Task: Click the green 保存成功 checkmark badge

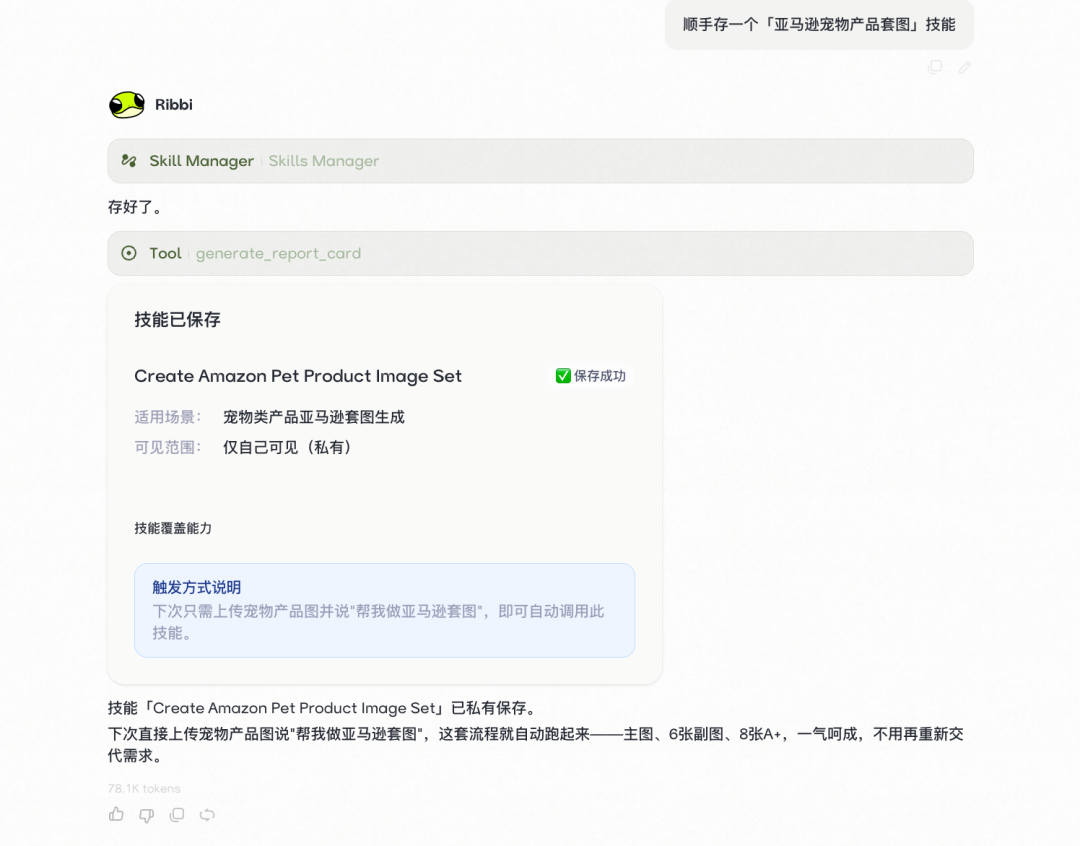Action: click(x=590, y=375)
